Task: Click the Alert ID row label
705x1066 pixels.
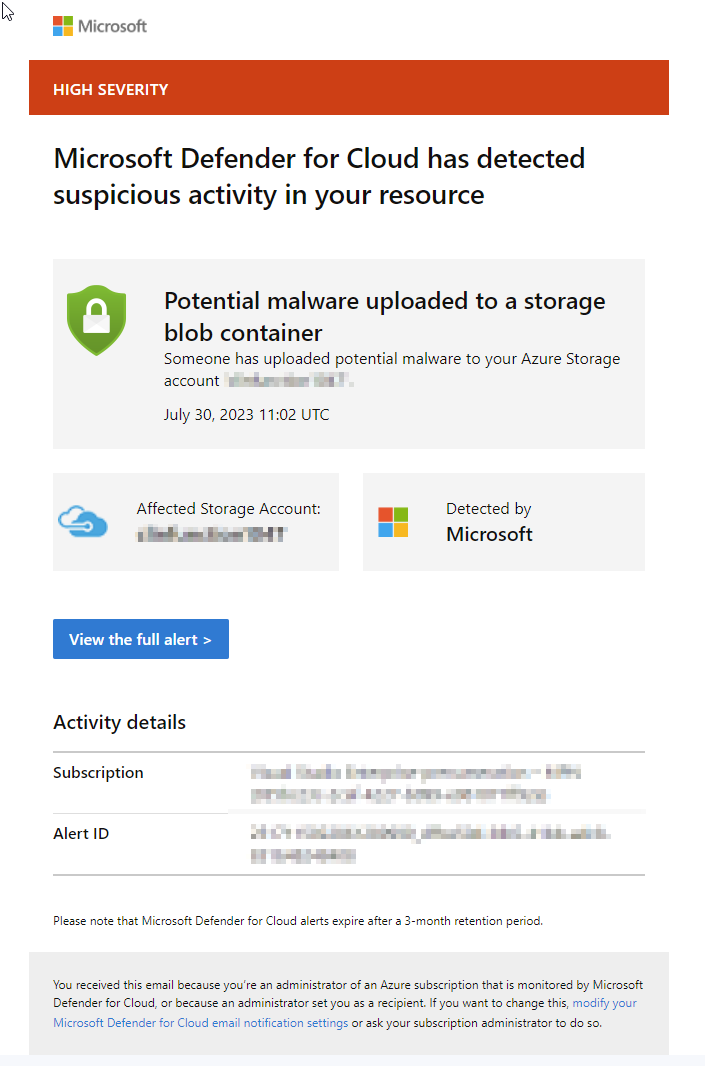Action: coord(81,833)
